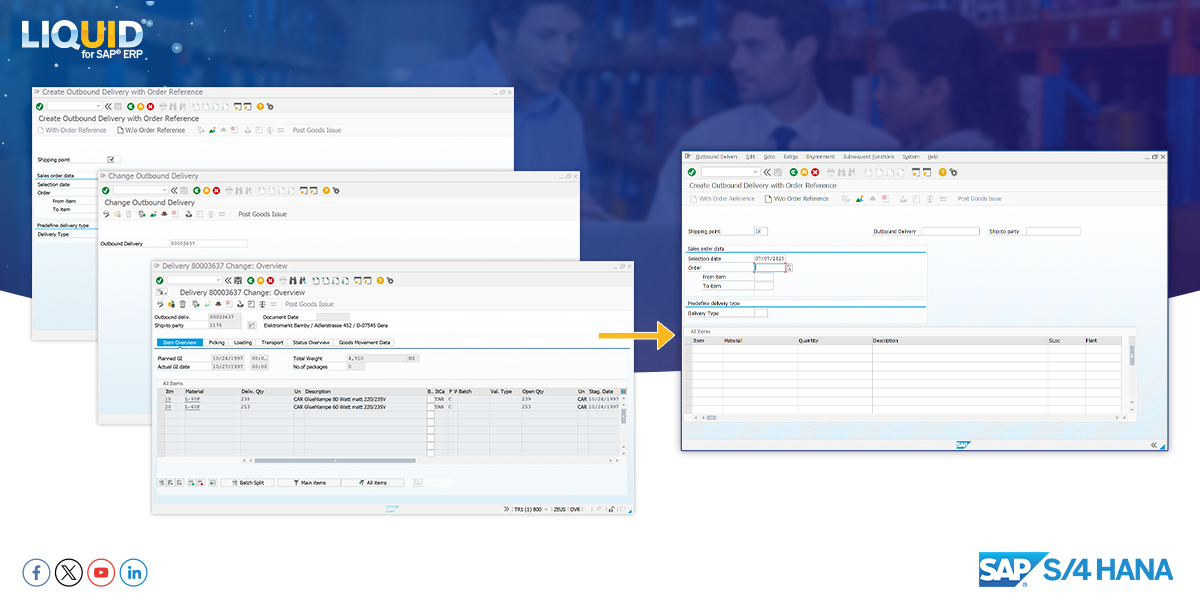The image size is (1200, 600).
Task: Click the Ship-to party details icon beside 1175
Action: pyautogui.click(x=252, y=325)
